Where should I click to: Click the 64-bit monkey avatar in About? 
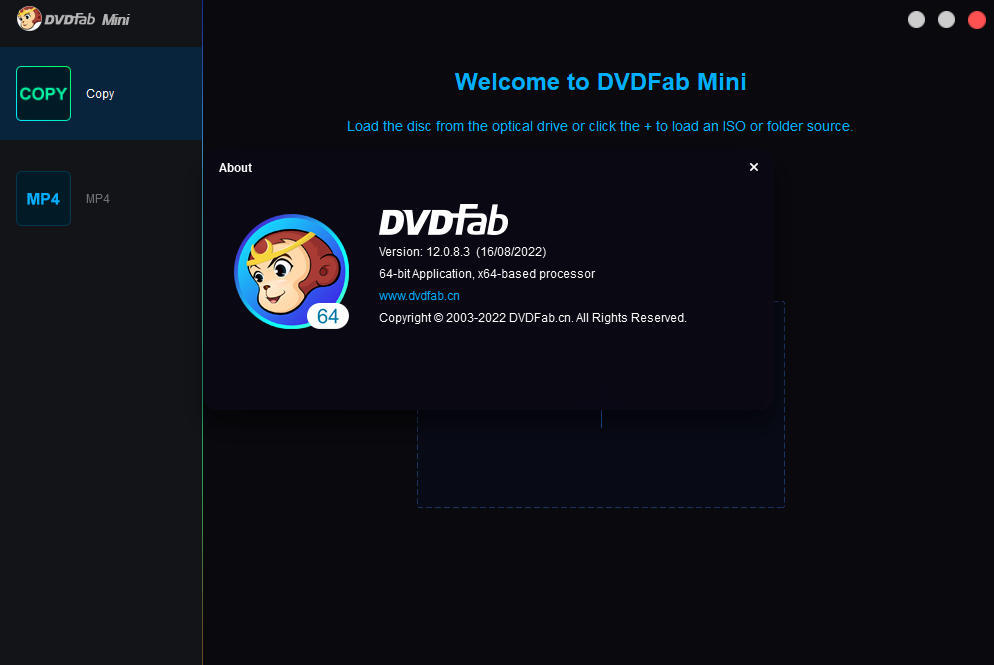point(292,271)
